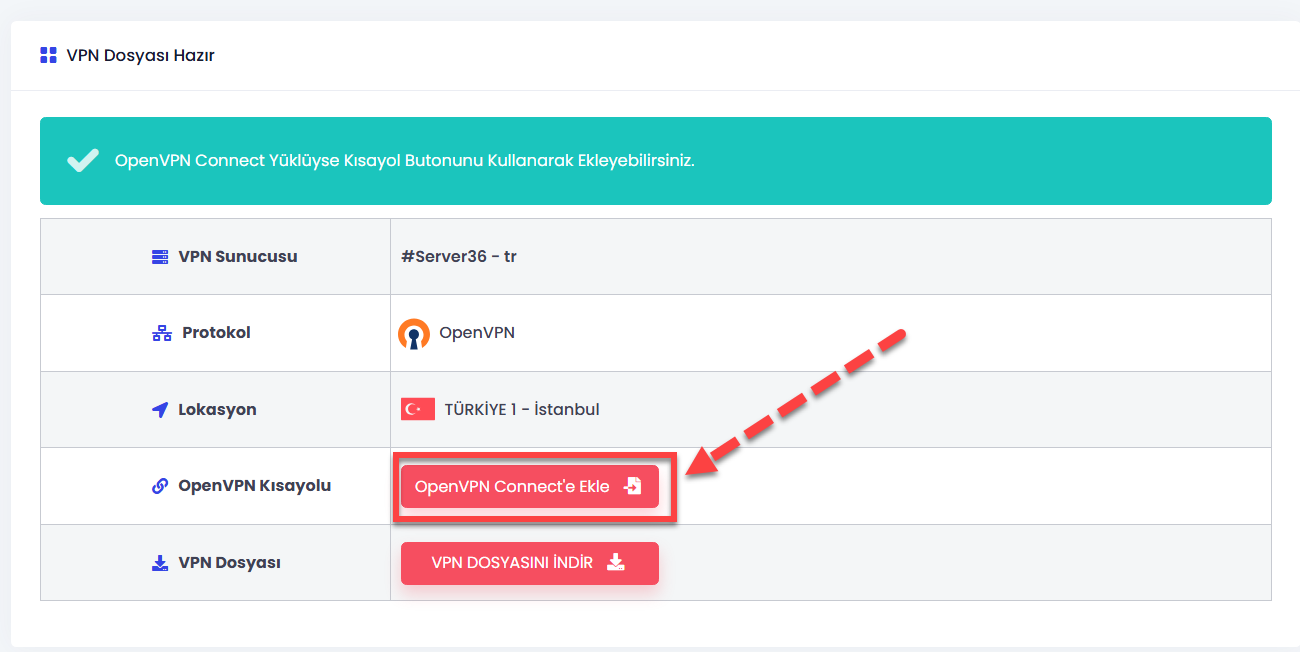Click the OpenVPN logo icon in Protokol row
Viewport: 1300px width, 652px height.
[x=414, y=334]
